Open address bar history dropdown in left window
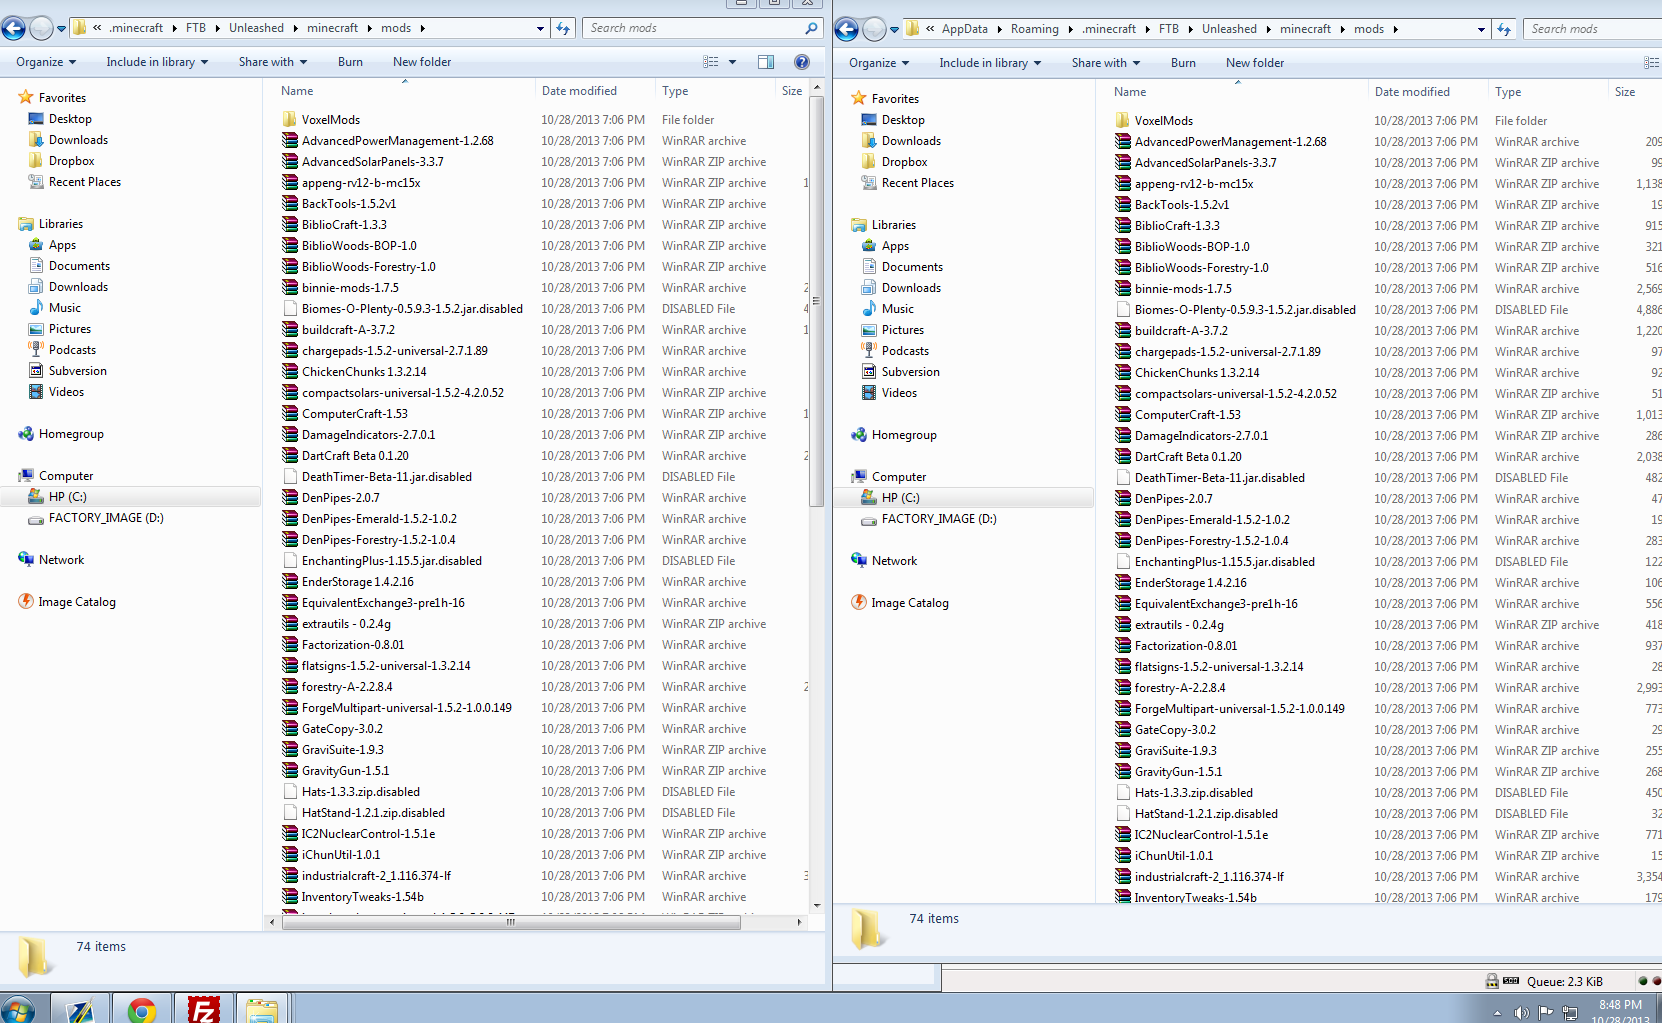The height and width of the screenshot is (1023, 1662). click(x=541, y=29)
